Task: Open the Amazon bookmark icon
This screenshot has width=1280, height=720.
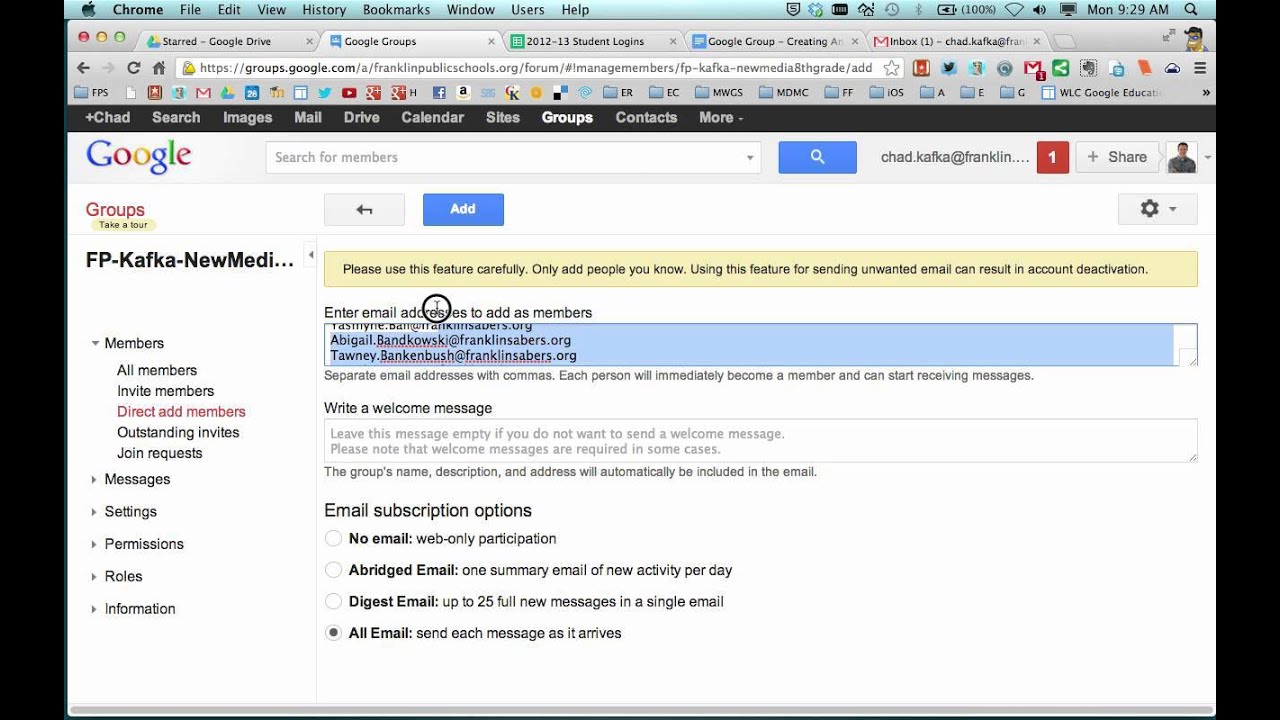Action: click(x=463, y=93)
